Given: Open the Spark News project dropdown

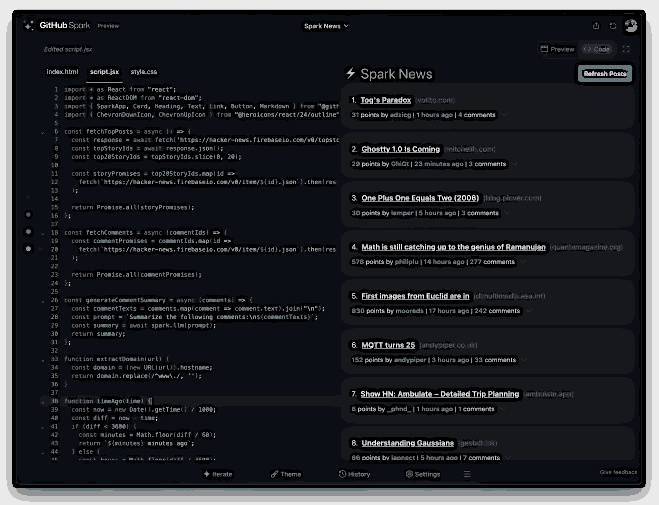Looking at the screenshot, I should pyautogui.click(x=326, y=26).
